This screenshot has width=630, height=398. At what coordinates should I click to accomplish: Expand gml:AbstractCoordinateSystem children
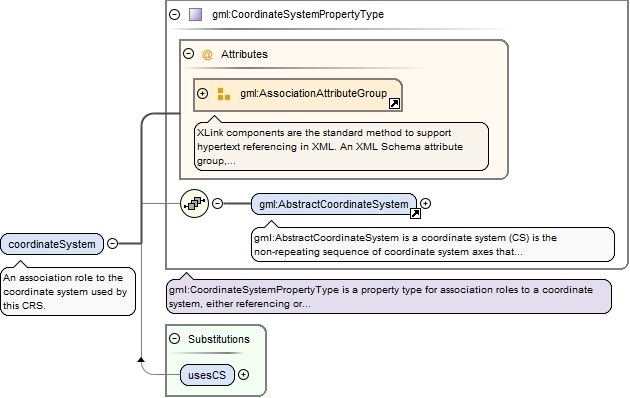pos(425,203)
